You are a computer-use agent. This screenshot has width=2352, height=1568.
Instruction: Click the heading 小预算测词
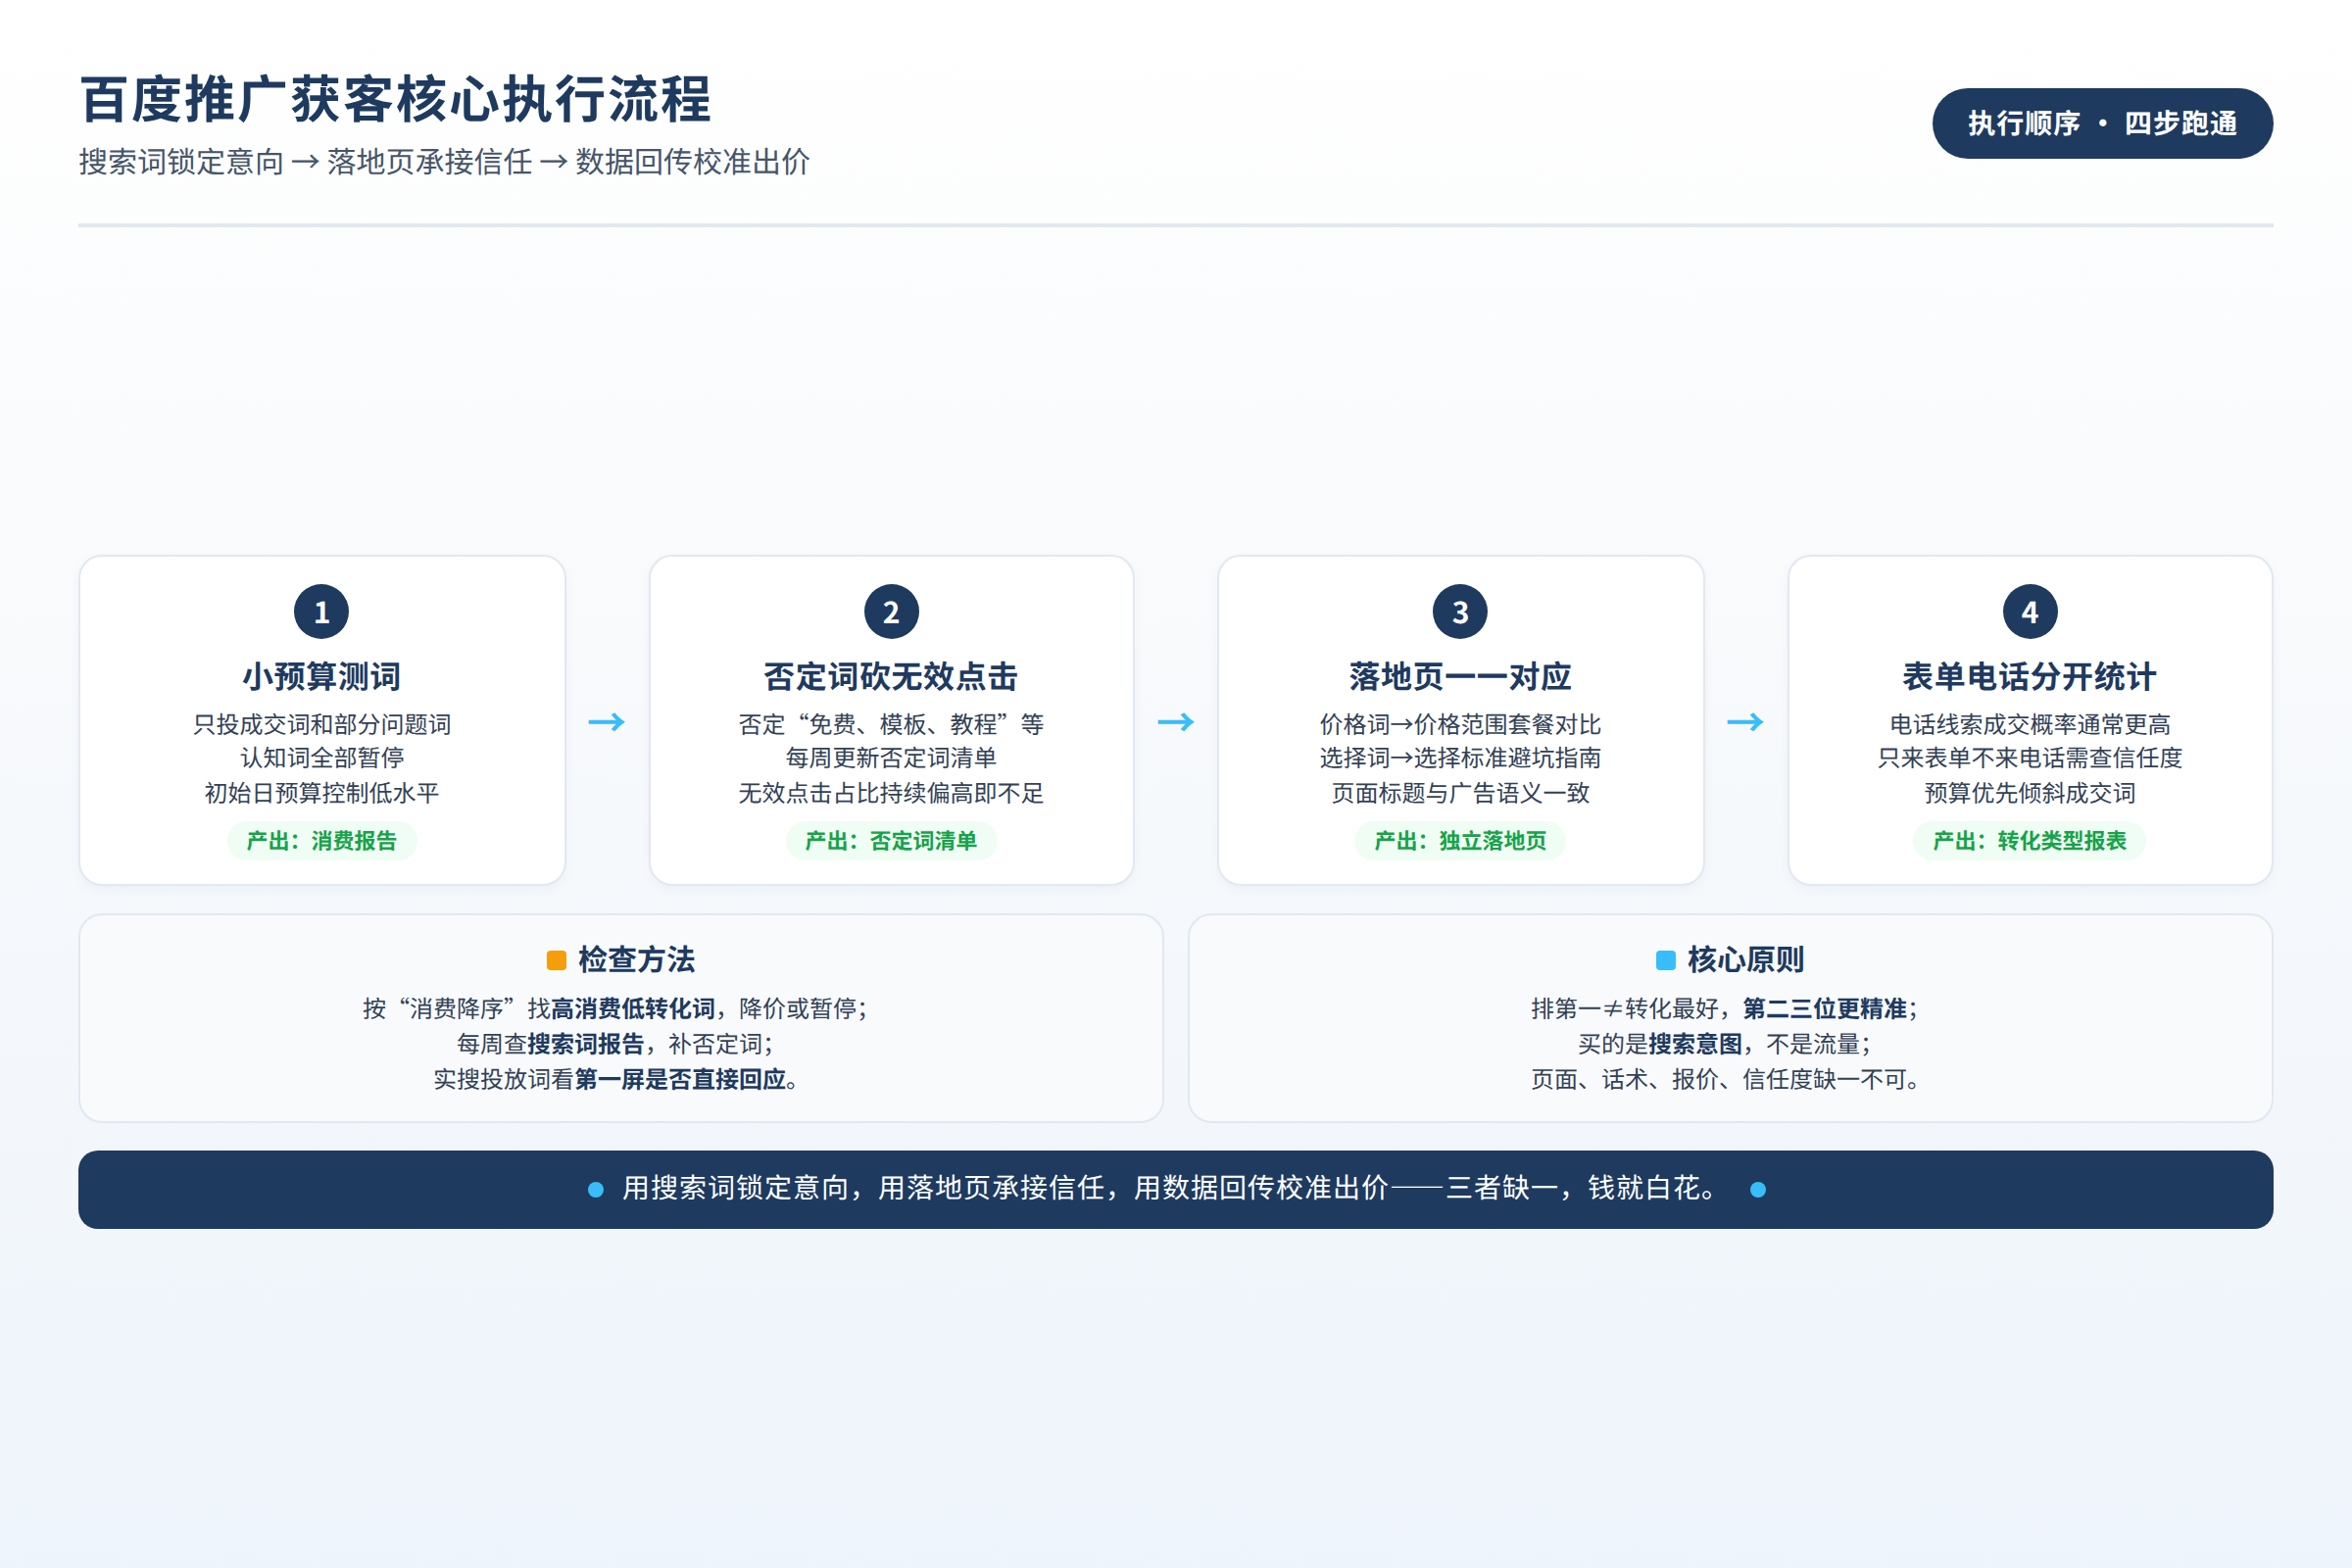pyautogui.click(x=322, y=676)
